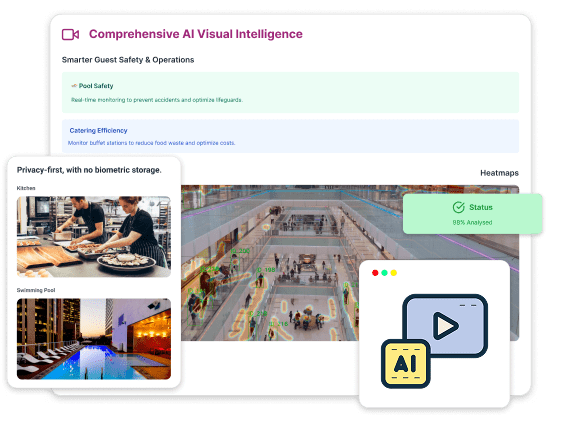The height and width of the screenshot is (424, 576).
Task: Select the Heatmaps label
Action: click(499, 173)
